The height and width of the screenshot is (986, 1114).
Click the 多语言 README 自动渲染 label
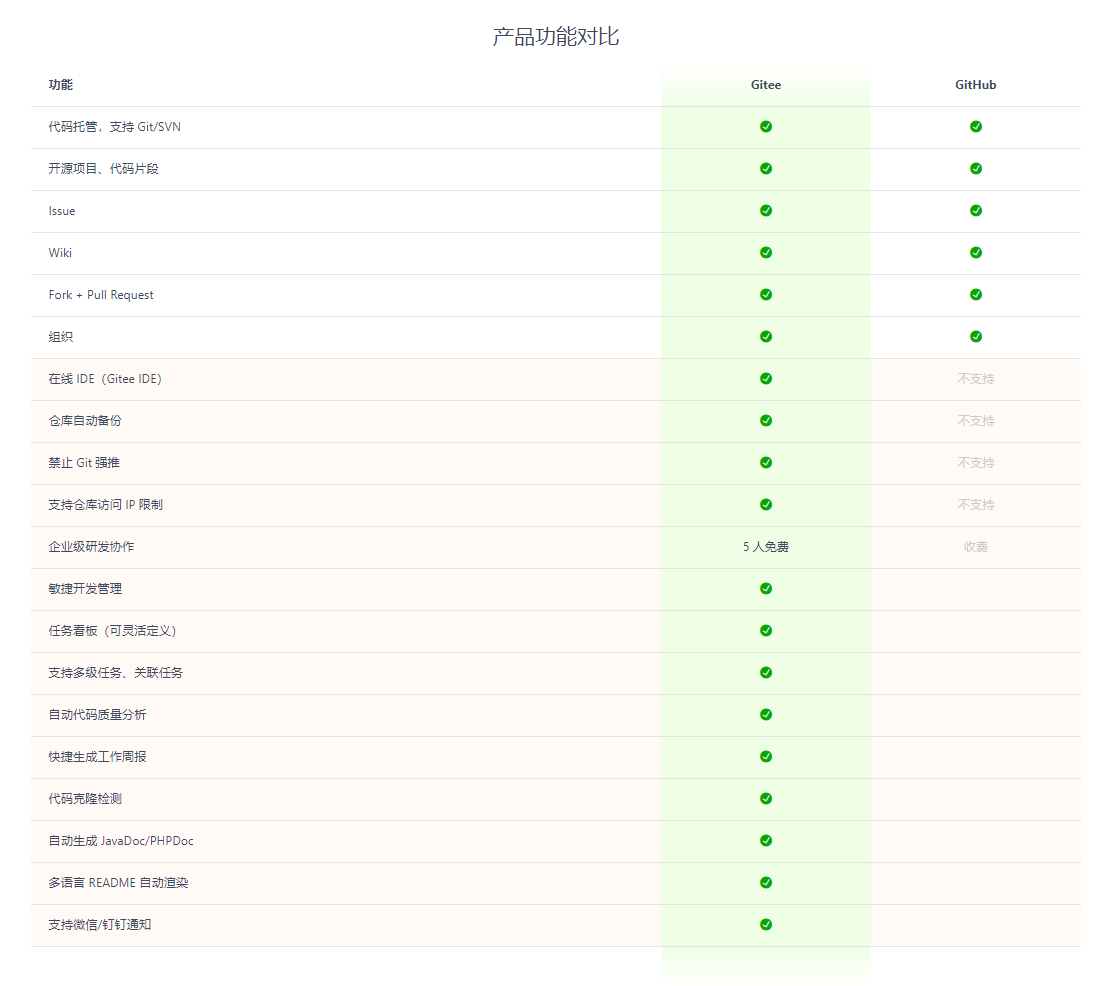pos(119,882)
